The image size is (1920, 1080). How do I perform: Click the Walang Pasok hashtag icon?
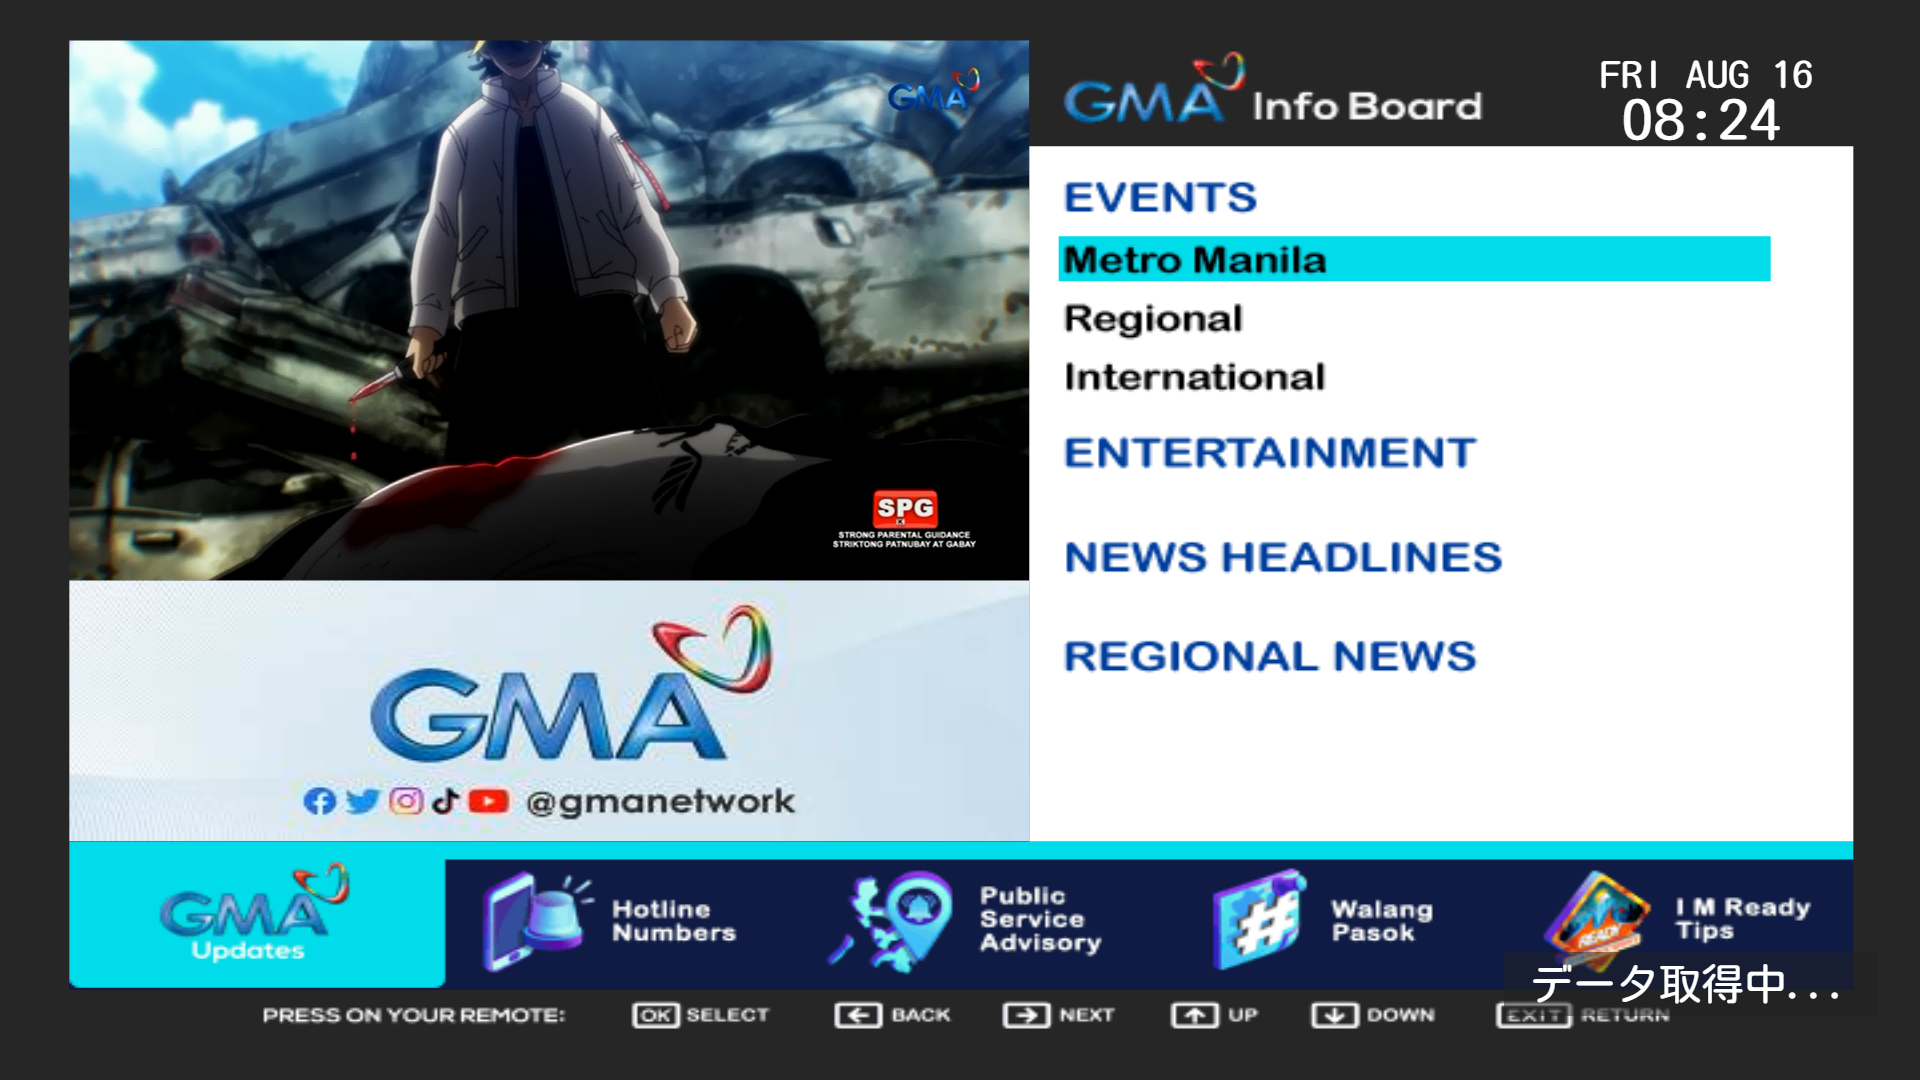(1259, 920)
